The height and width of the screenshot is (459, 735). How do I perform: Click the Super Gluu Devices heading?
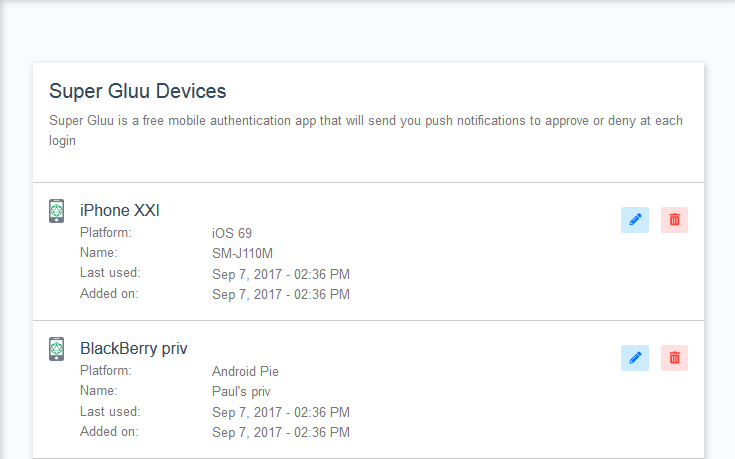click(137, 92)
